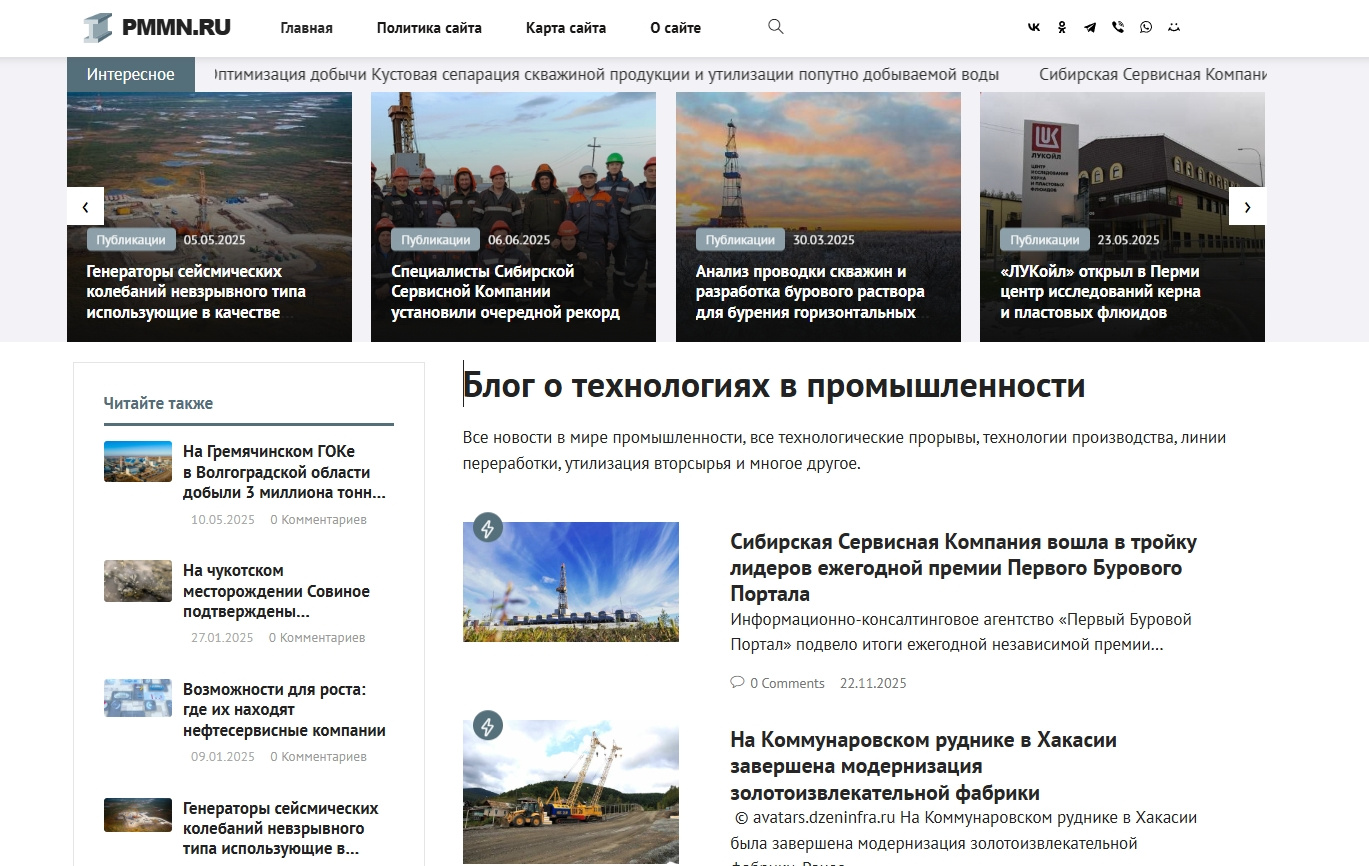1369x866 pixels.
Task: Open the site search magnifier
Action: (x=775, y=27)
